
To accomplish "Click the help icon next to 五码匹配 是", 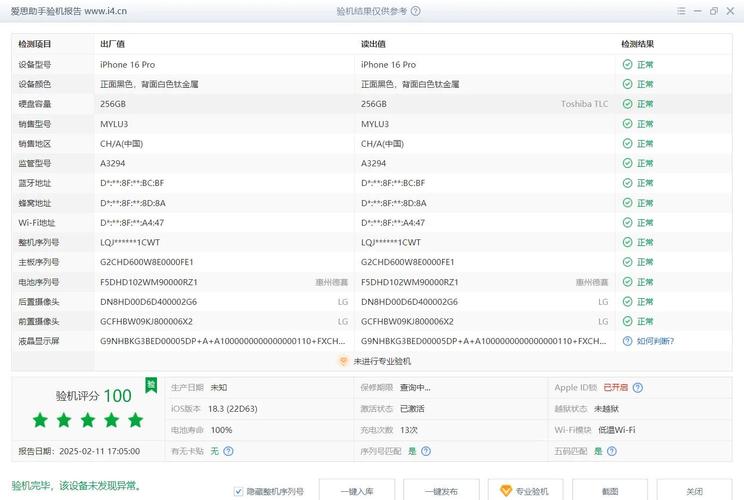I will [612, 451].
